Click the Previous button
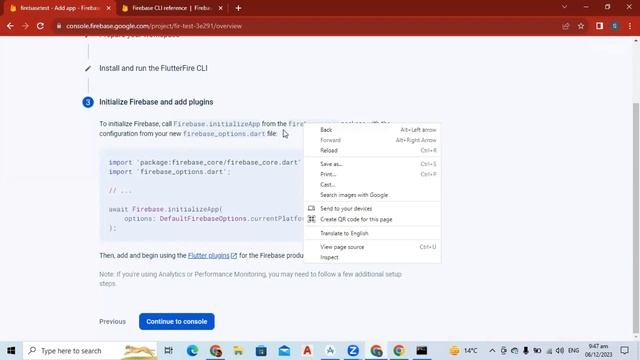Screen dimensions: 640x360 (112, 322)
